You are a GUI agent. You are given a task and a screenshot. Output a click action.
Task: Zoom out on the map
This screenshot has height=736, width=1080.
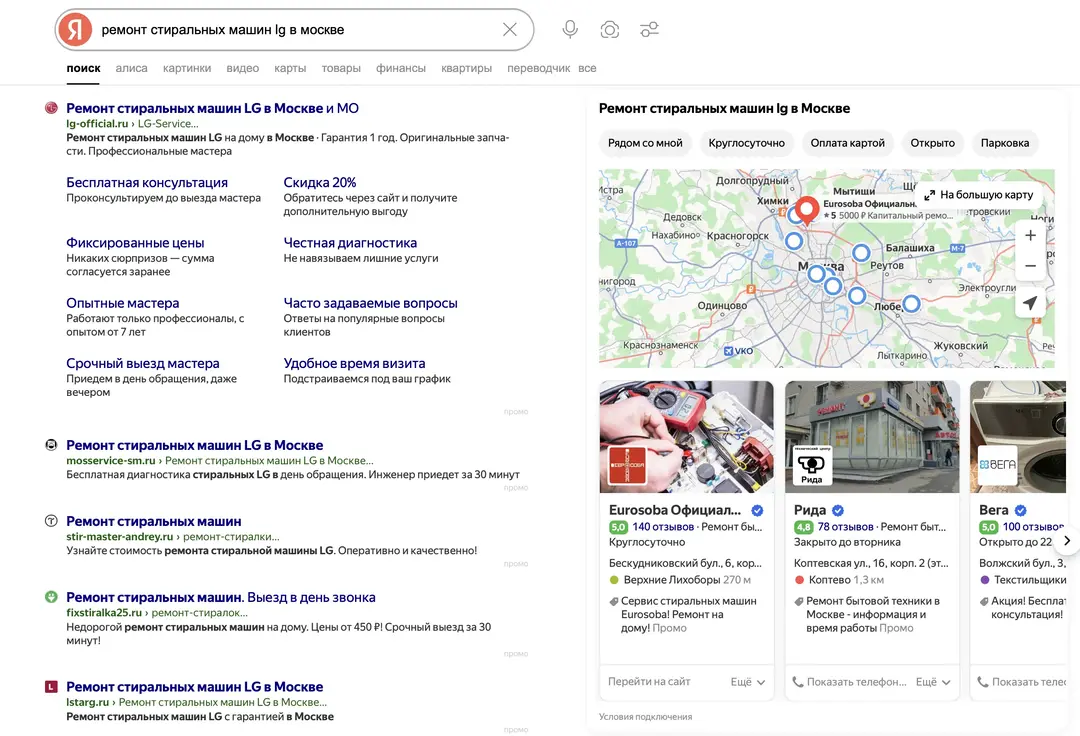pyautogui.click(x=1030, y=266)
